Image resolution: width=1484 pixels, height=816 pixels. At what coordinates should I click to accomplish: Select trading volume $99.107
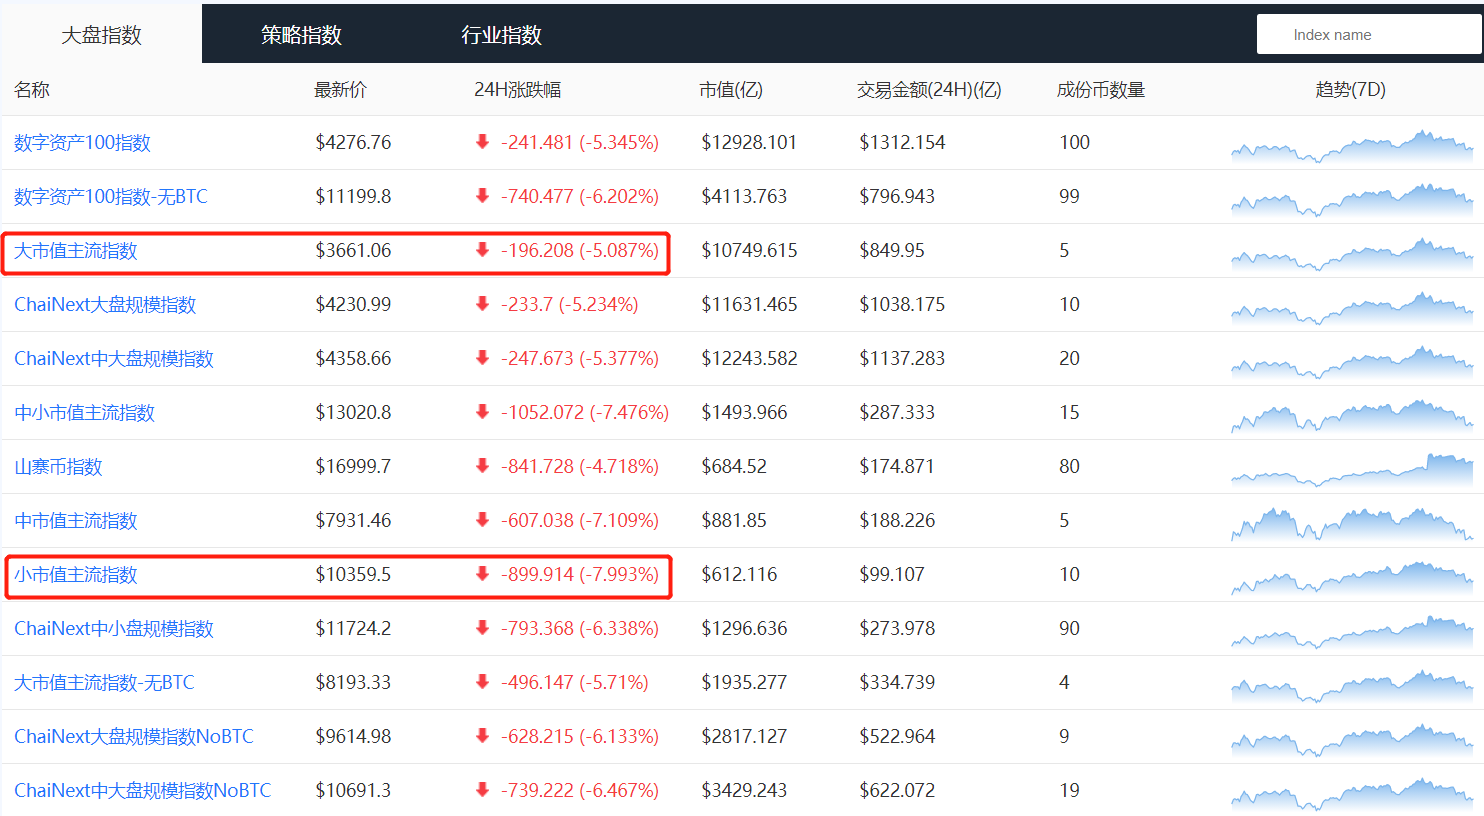[892, 575]
